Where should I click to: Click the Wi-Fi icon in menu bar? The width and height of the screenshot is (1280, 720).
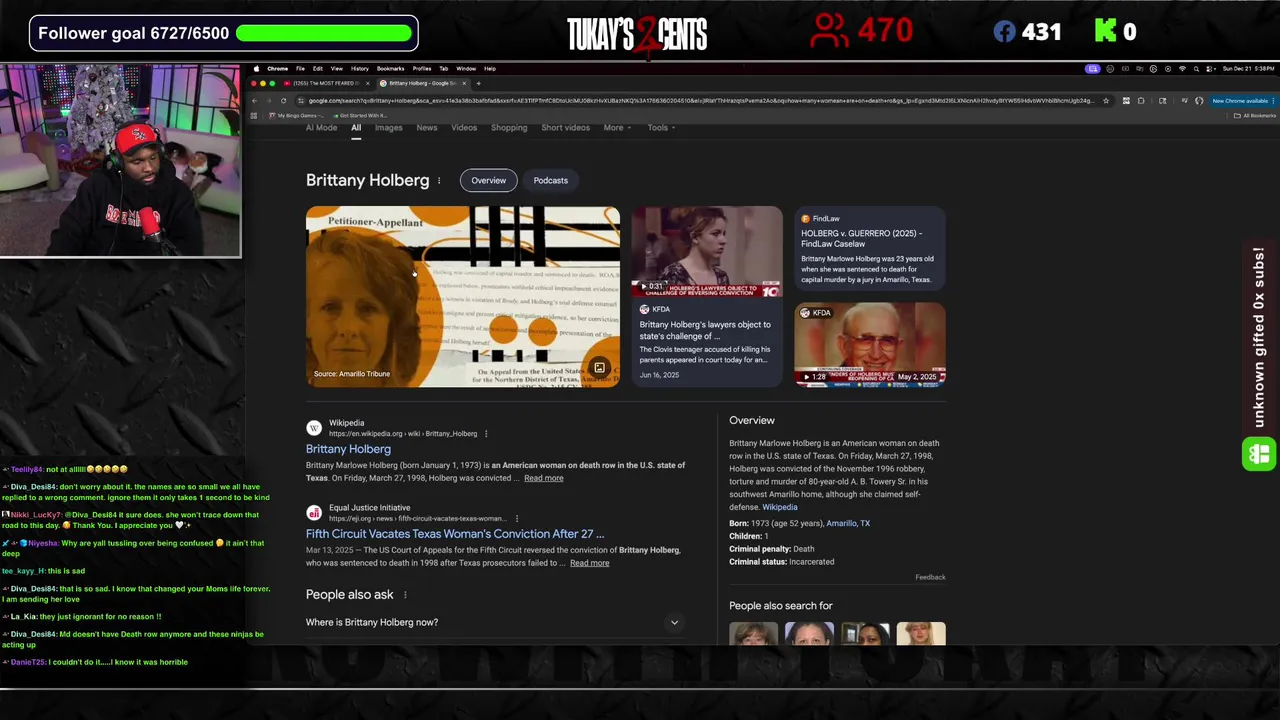1182,69
